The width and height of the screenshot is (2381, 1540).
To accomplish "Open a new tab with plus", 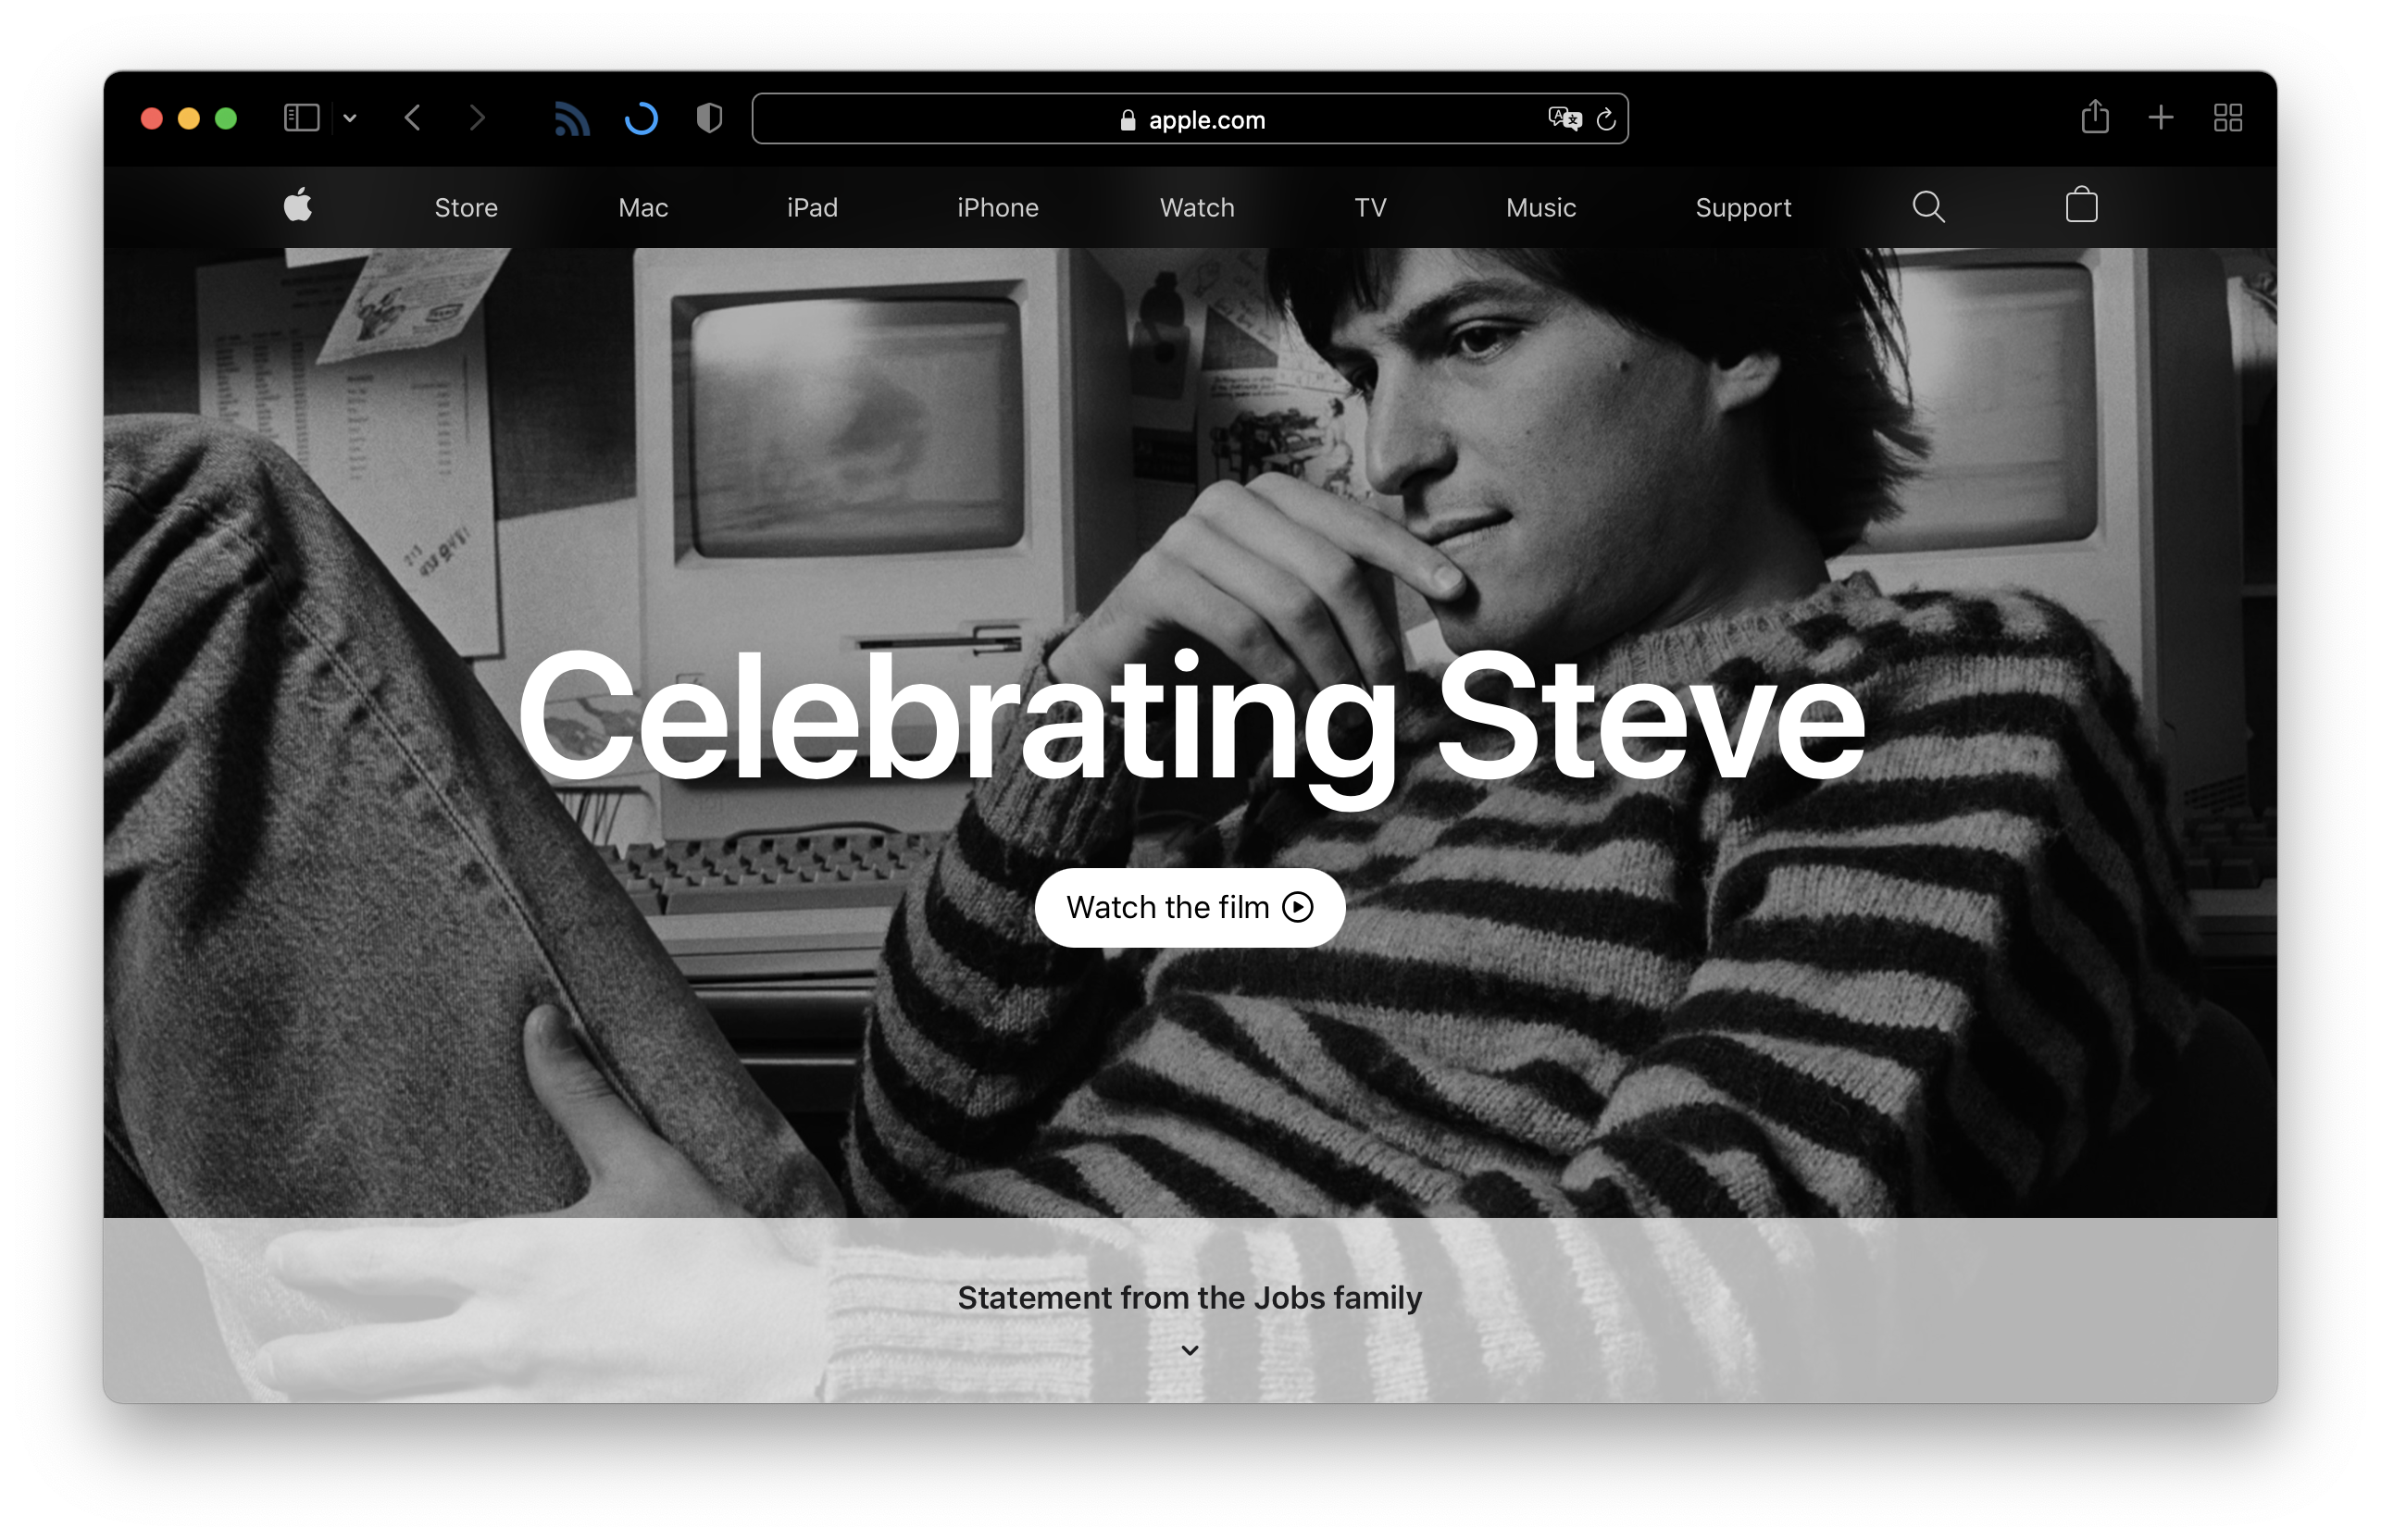I will 2160,118.
